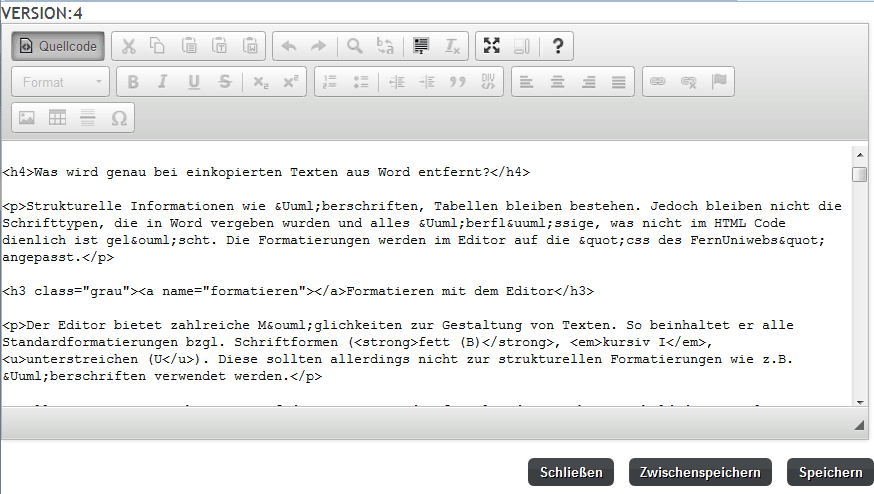Screen dimensions: 874x494
Task: Click the Unlink icon
Action: click(688, 82)
